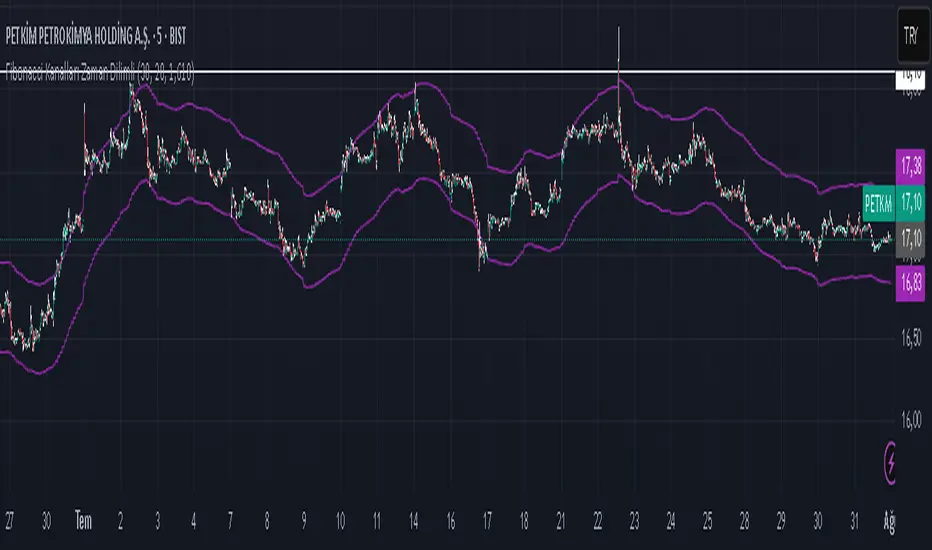Select the Fibonacci Kanalları Zaman Dilimli indicator label

point(99,73)
